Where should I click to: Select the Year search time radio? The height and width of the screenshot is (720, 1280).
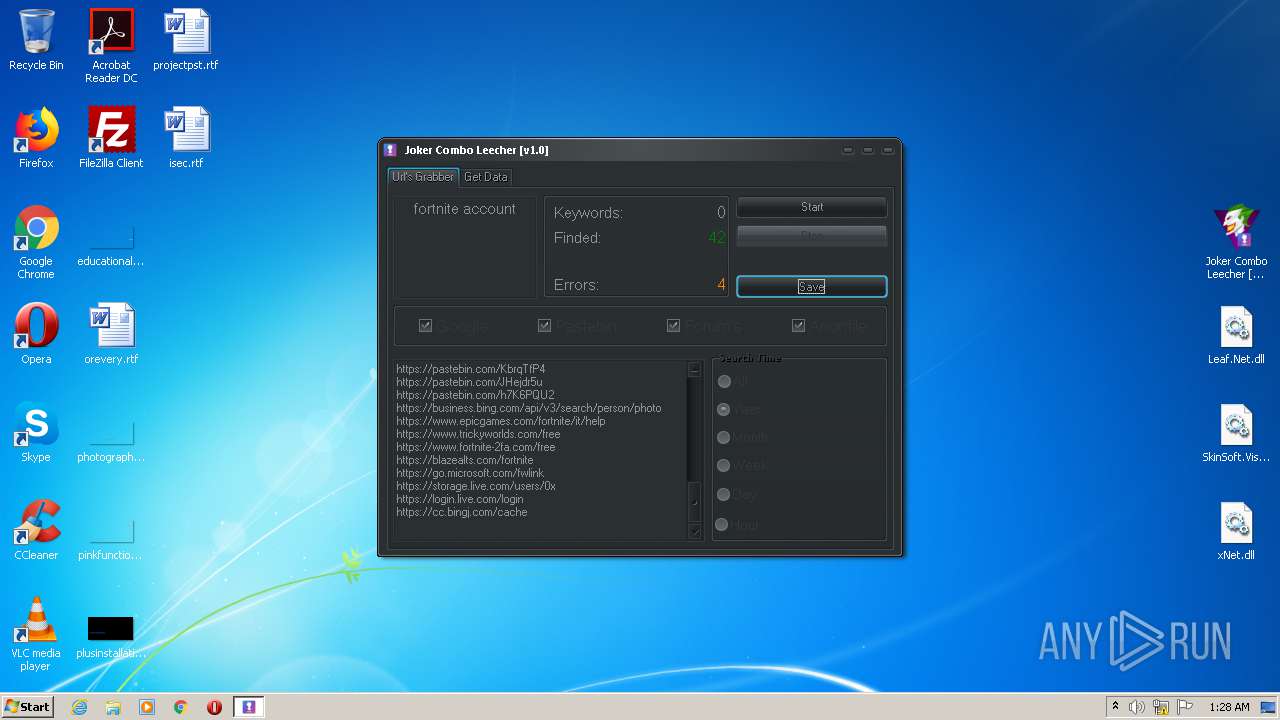point(724,409)
